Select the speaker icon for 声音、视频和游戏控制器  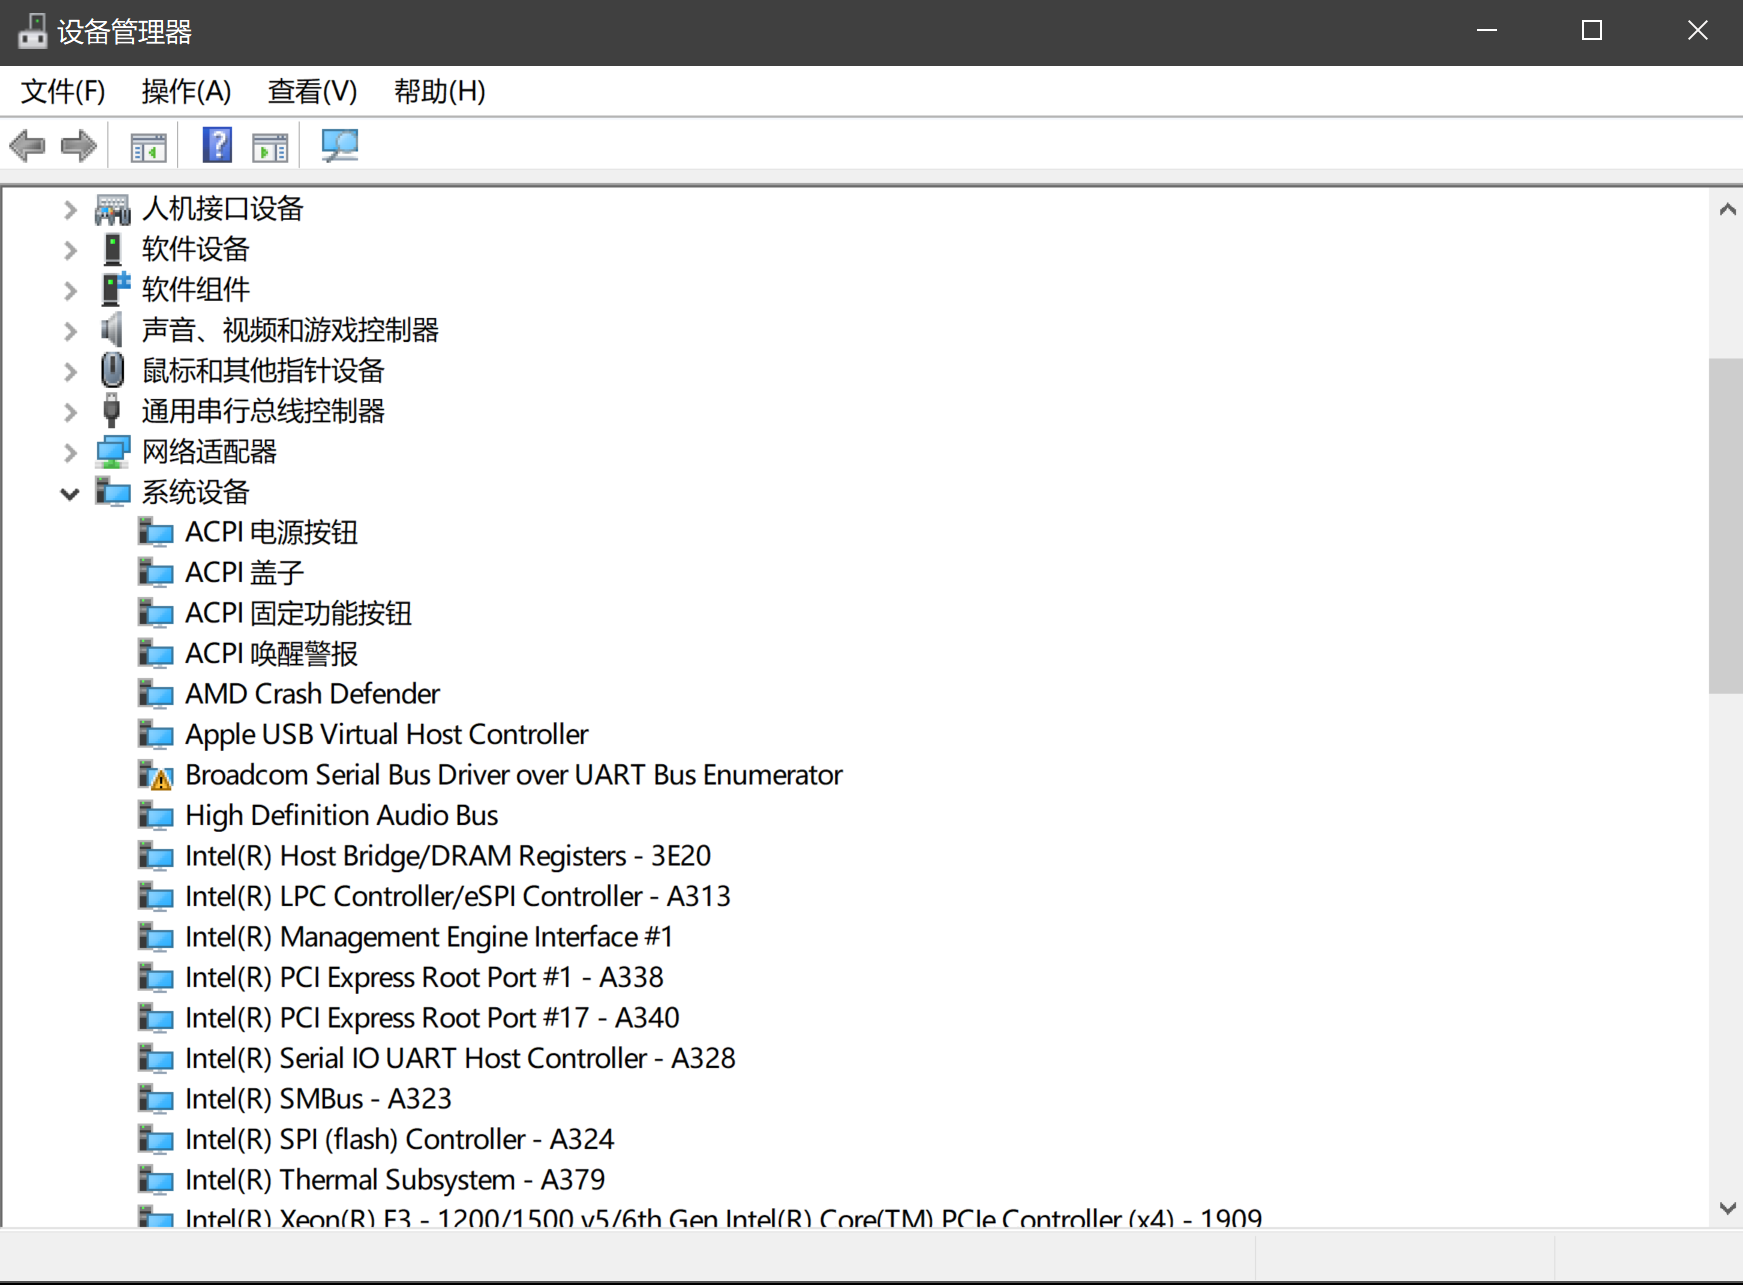pyautogui.click(x=112, y=330)
